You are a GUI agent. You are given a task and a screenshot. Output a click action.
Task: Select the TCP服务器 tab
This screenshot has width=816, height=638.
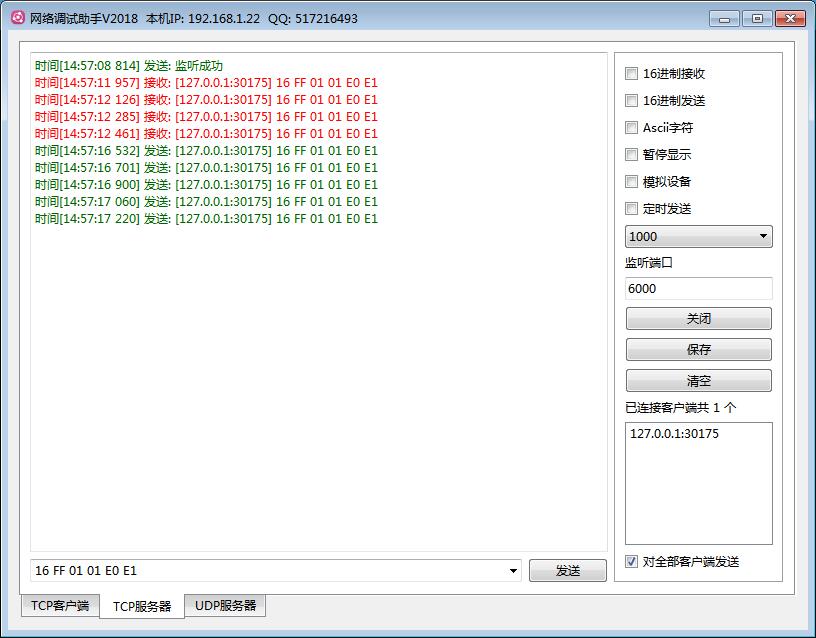coord(141,606)
